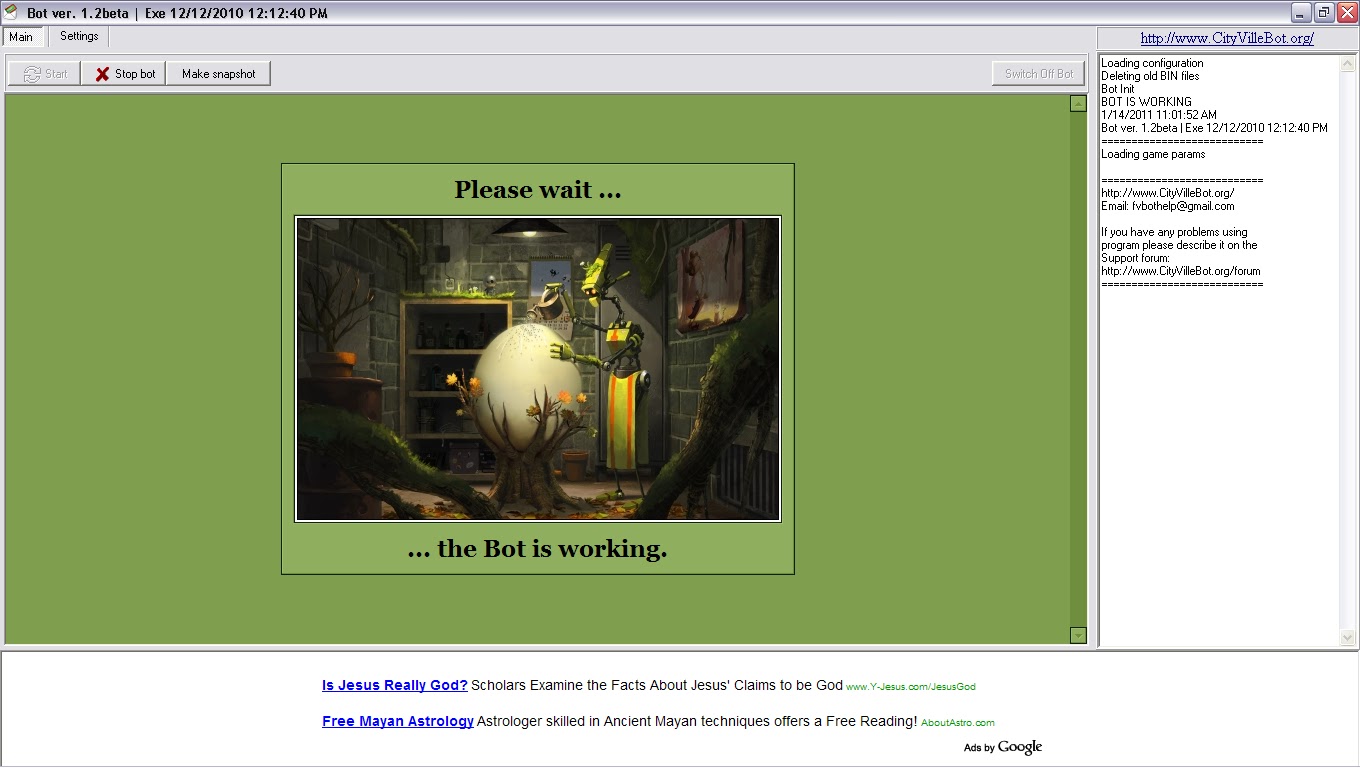Click the Stop bot button
1360x768 pixels.
click(126, 74)
